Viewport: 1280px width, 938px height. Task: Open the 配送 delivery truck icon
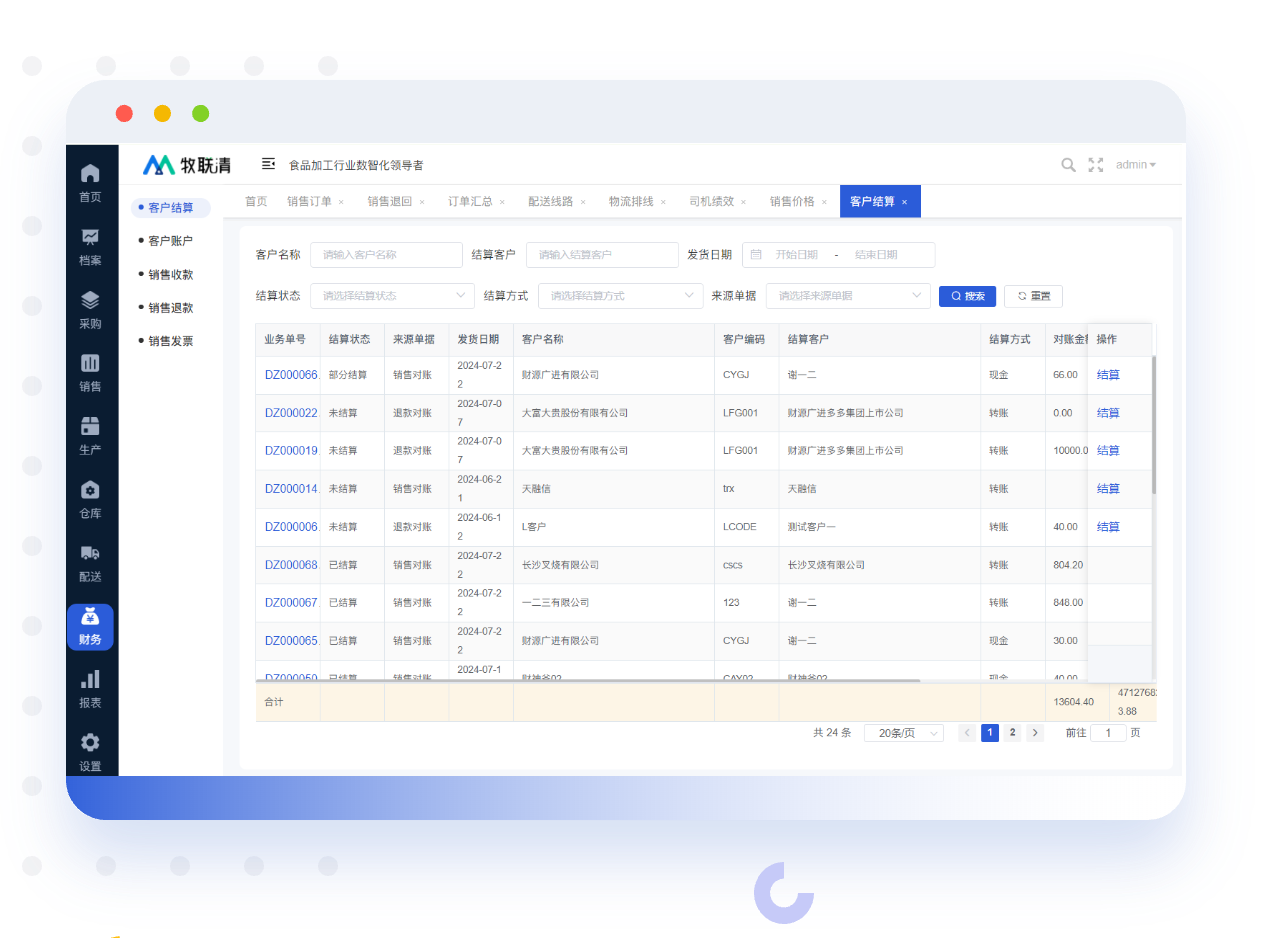click(x=90, y=553)
